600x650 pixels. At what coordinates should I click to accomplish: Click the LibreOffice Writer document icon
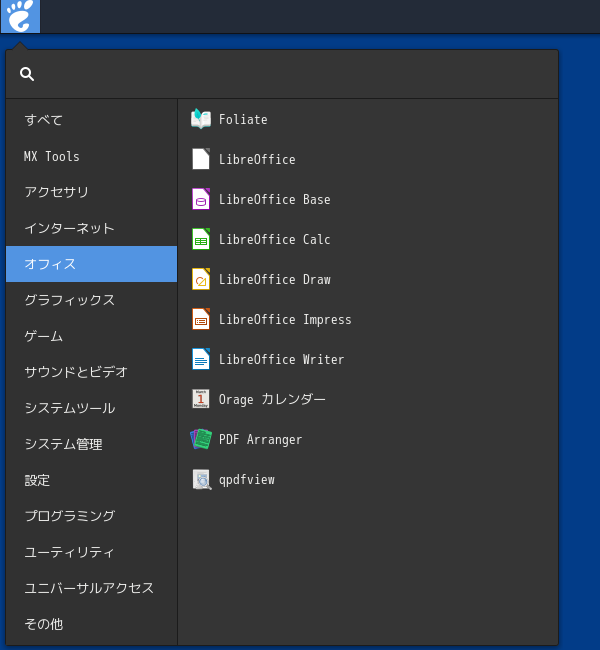point(201,359)
